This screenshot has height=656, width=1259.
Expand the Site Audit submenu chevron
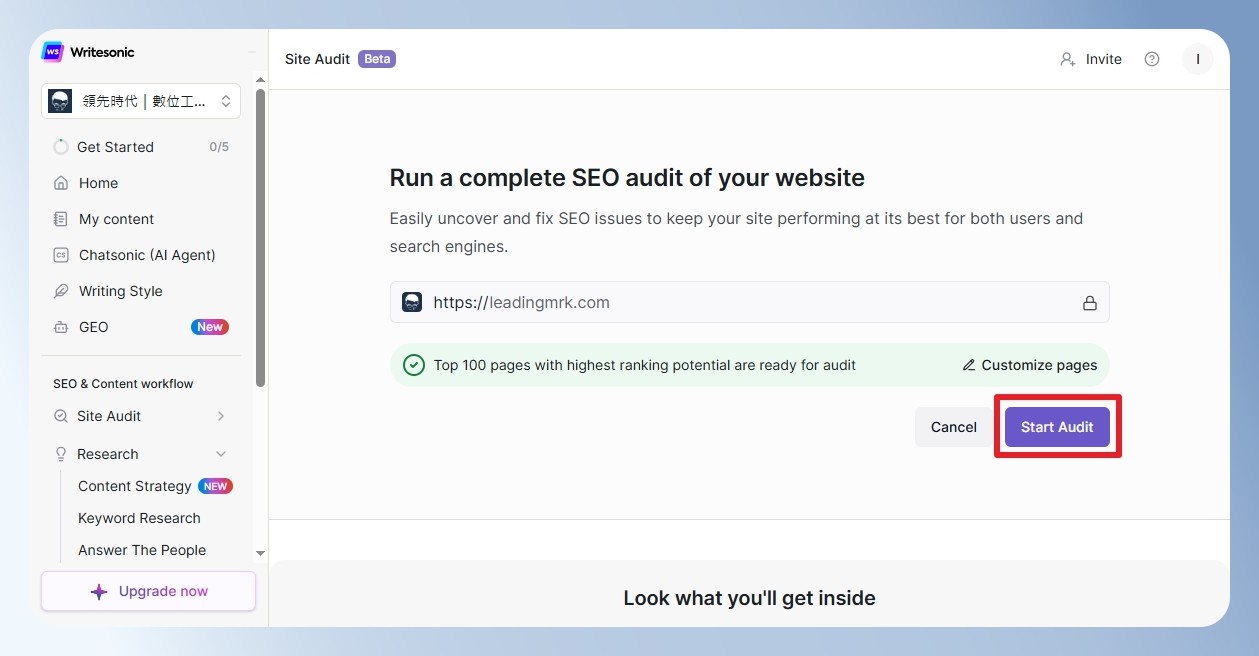[x=221, y=416]
